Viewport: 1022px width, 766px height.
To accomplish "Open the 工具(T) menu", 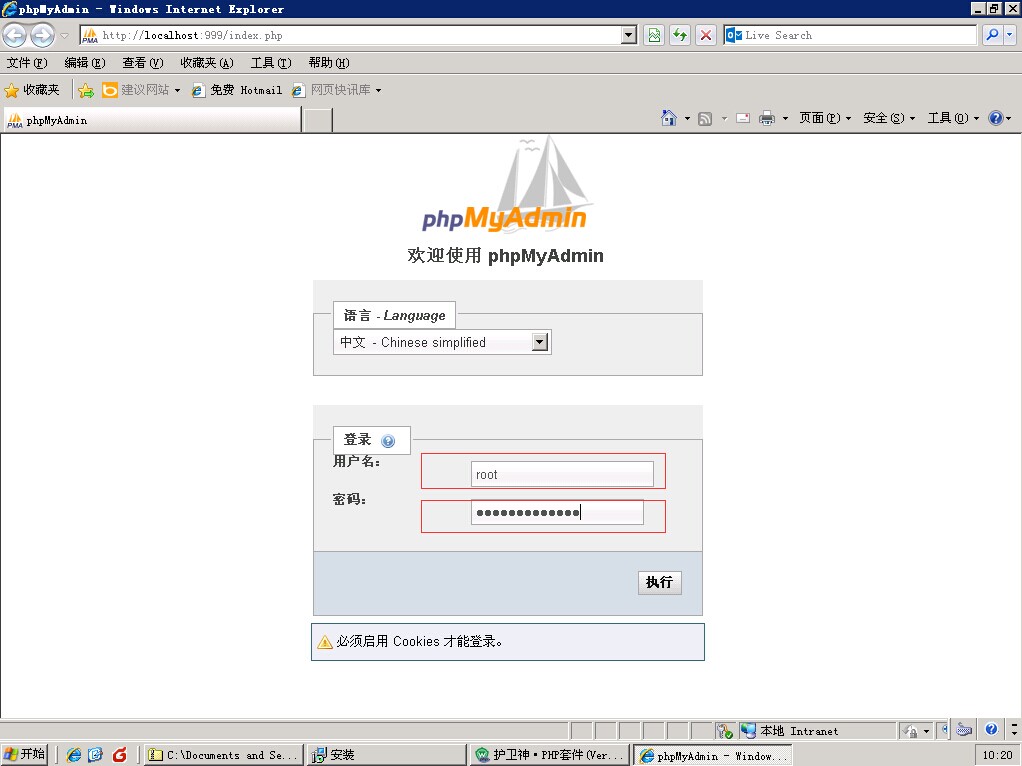I will coord(271,63).
